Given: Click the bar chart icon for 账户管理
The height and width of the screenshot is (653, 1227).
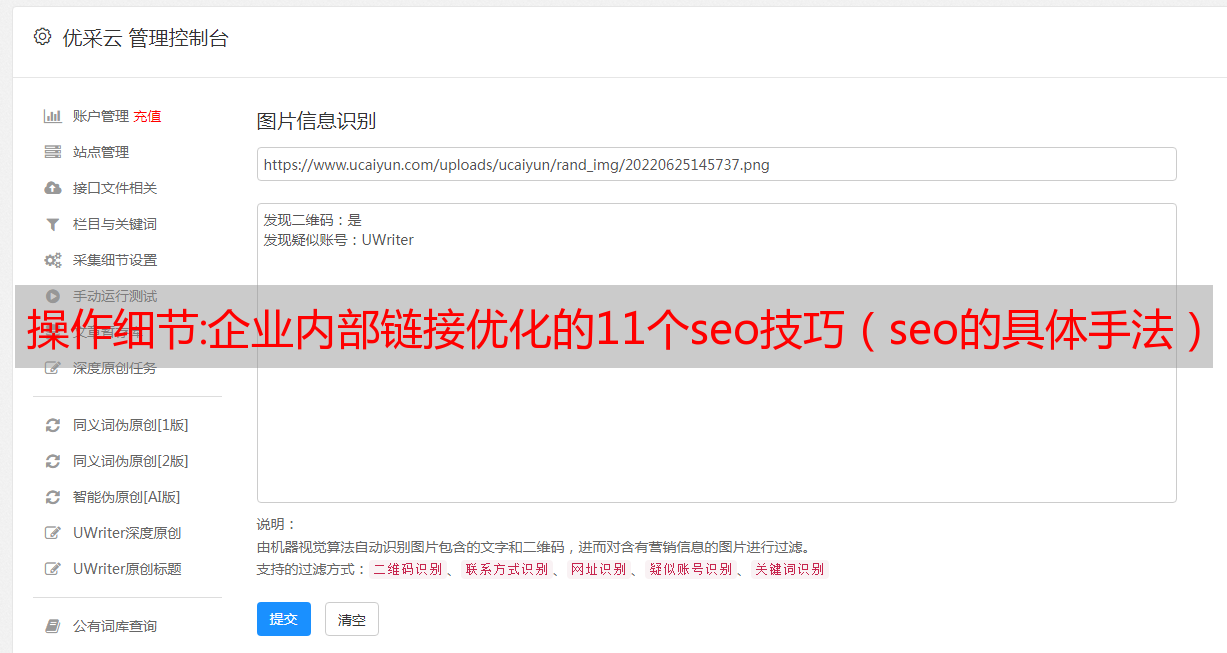Looking at the screenshot, I should tap(53, 116).
